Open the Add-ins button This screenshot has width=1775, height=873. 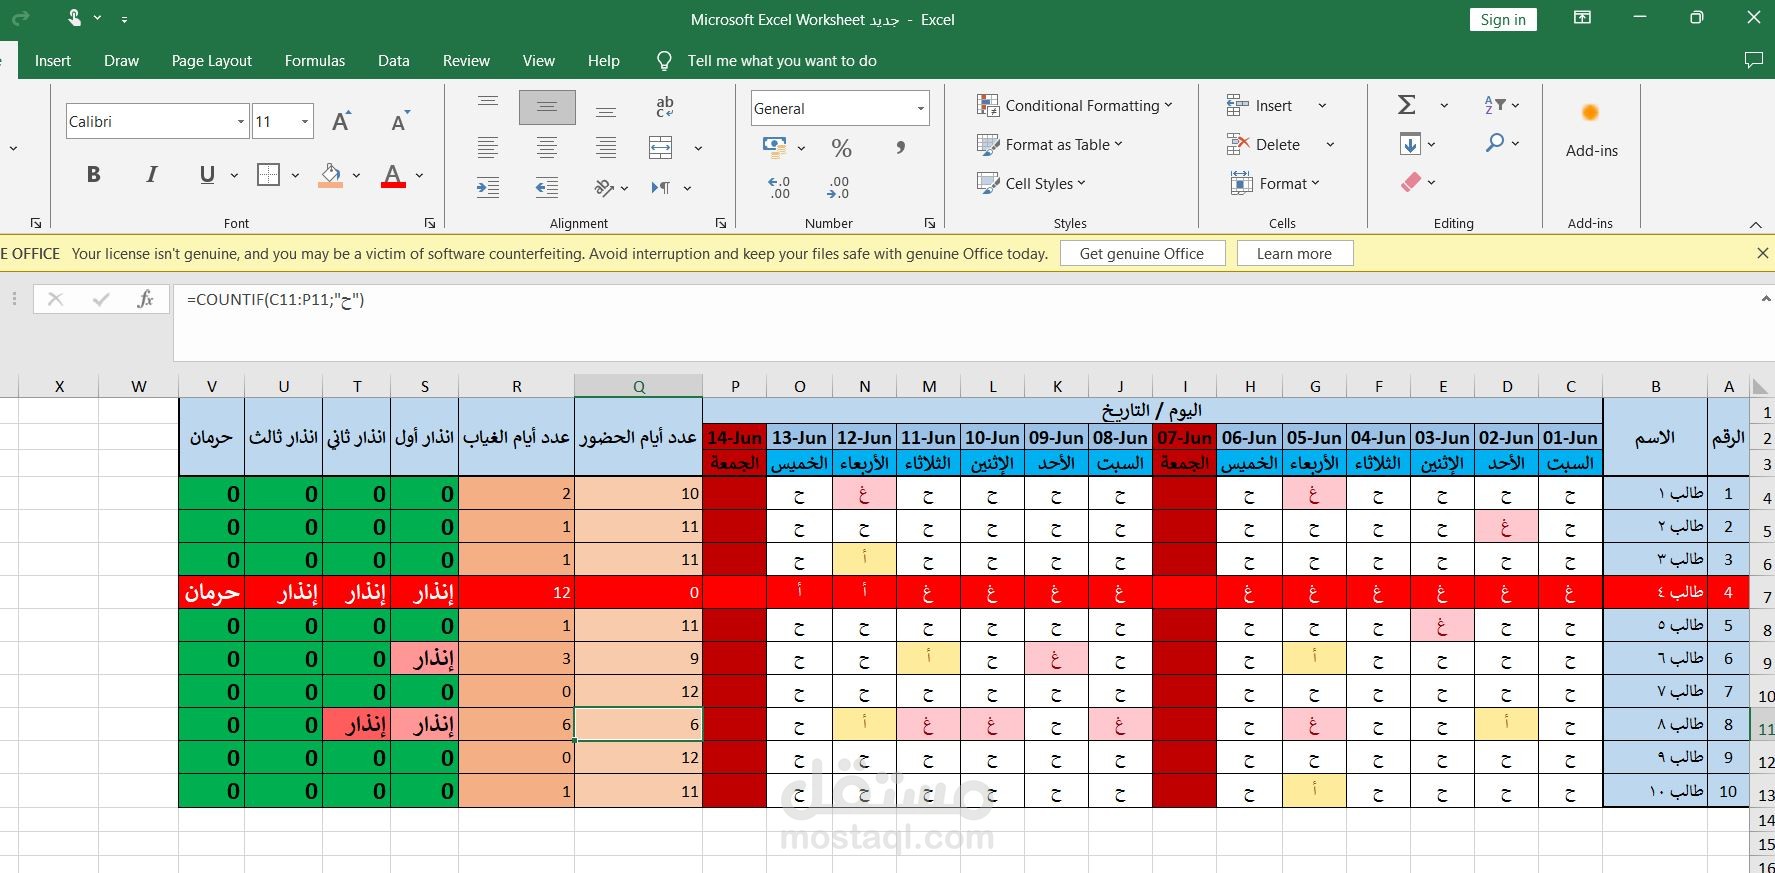(1591, 130)
